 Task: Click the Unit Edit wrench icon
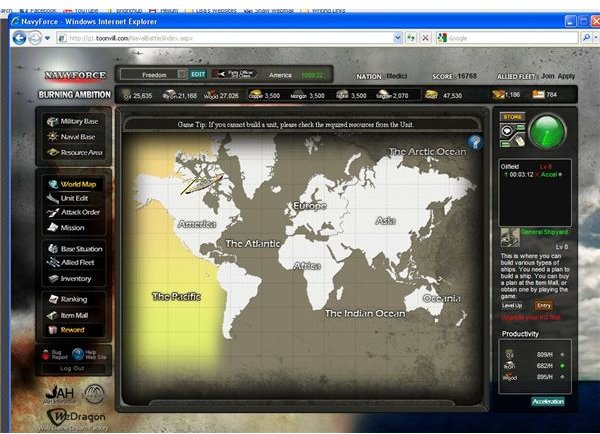click(52, 198)
